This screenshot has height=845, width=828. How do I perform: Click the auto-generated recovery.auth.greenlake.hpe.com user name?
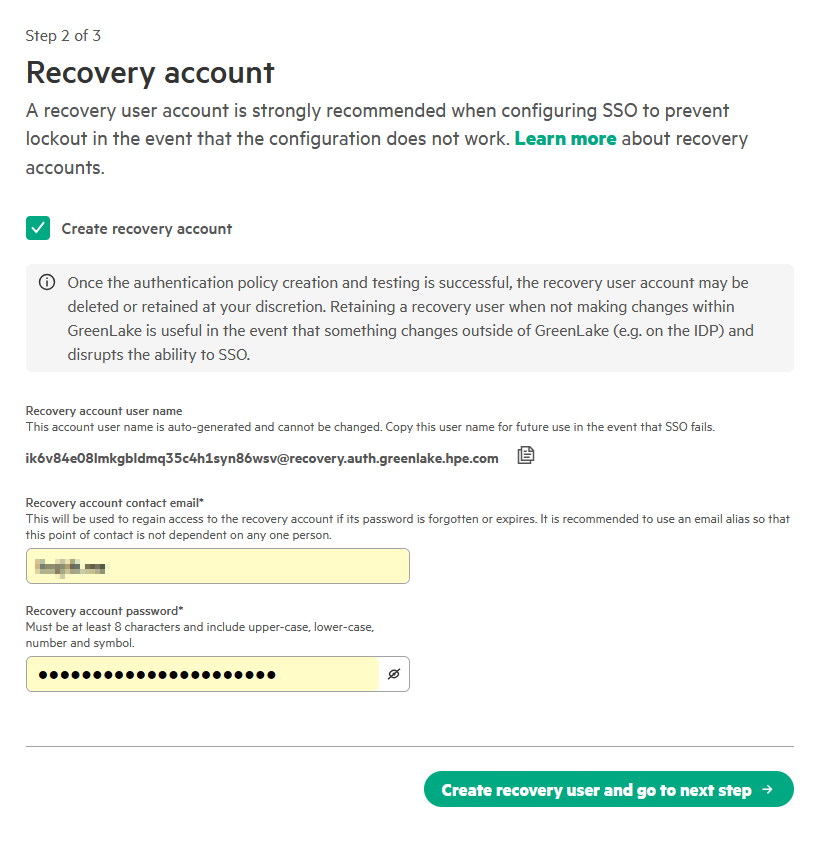(261, 458)
